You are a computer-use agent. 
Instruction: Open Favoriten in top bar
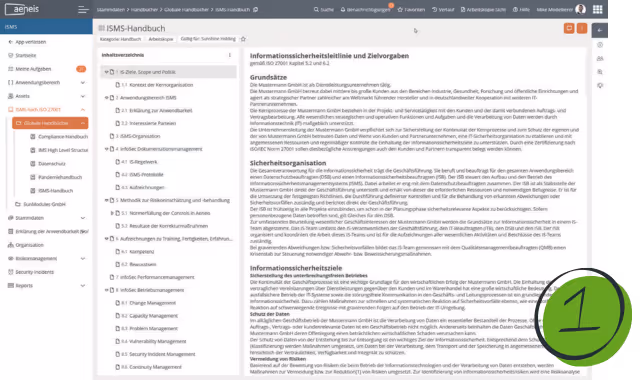coord(411,9)
